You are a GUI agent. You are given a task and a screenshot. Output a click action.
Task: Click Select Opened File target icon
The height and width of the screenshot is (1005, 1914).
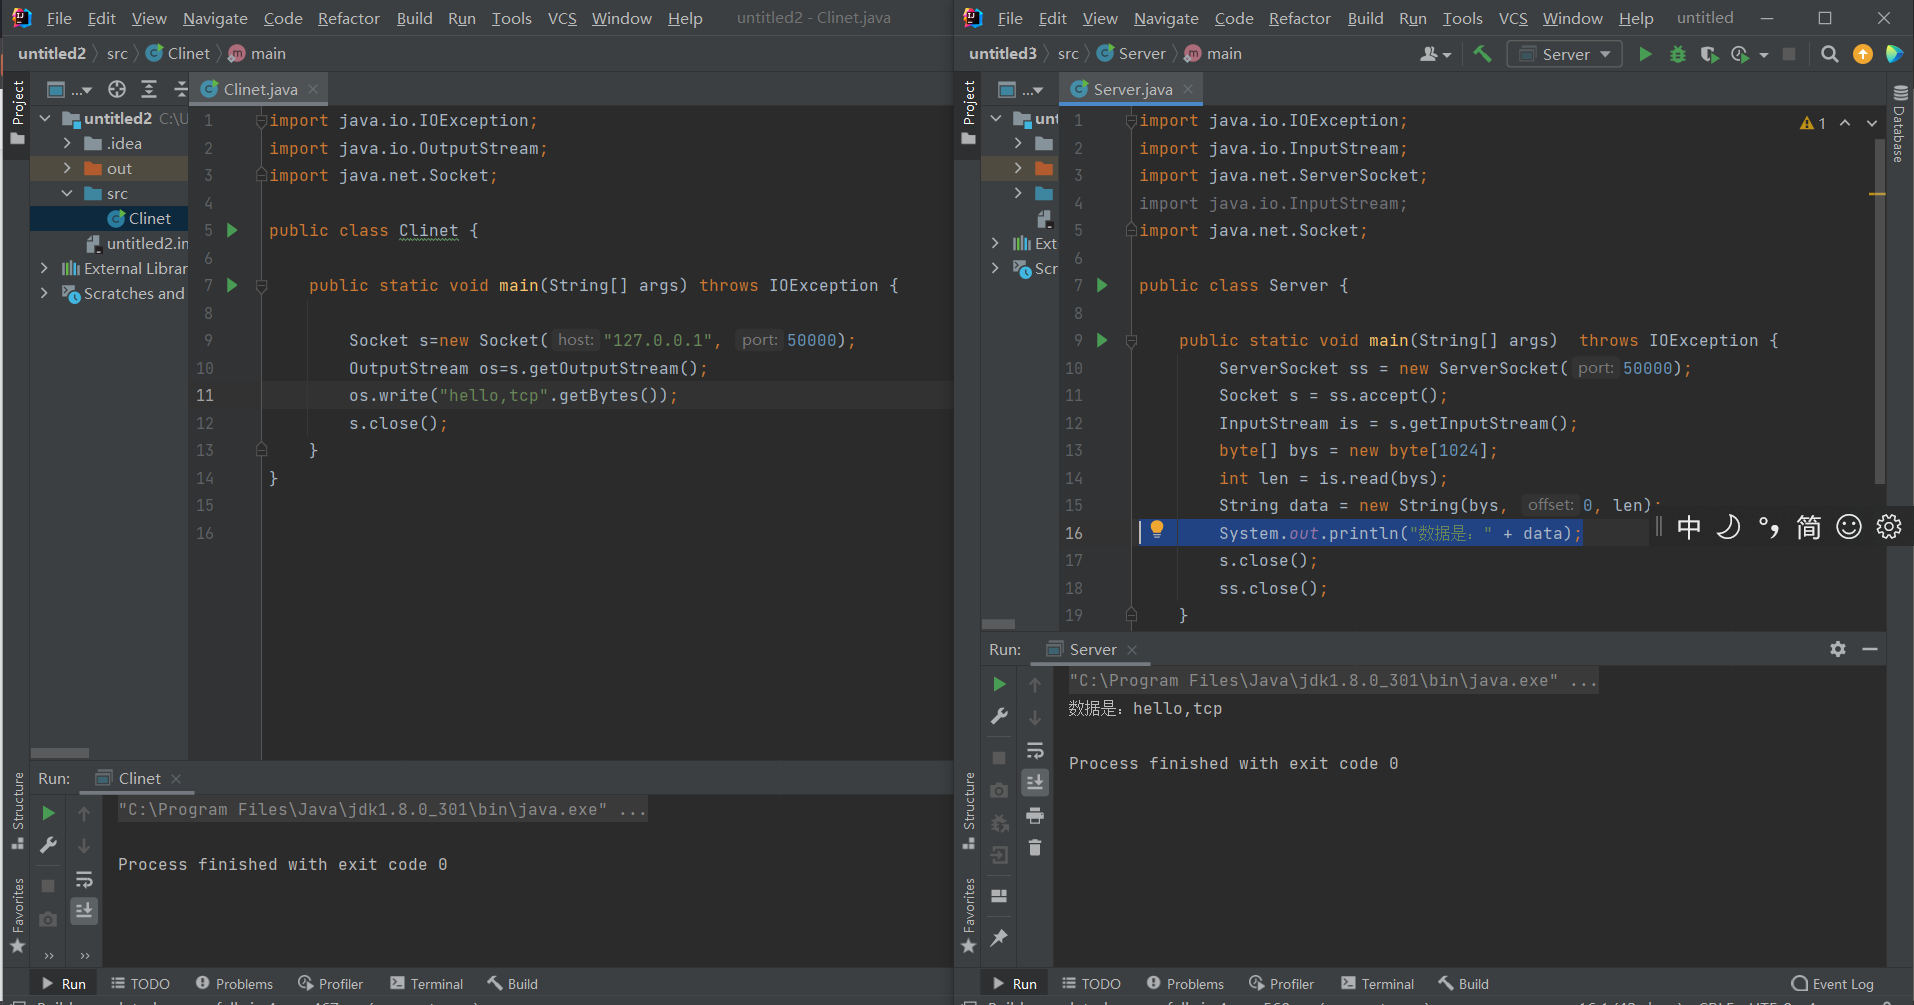click(117, 89)
